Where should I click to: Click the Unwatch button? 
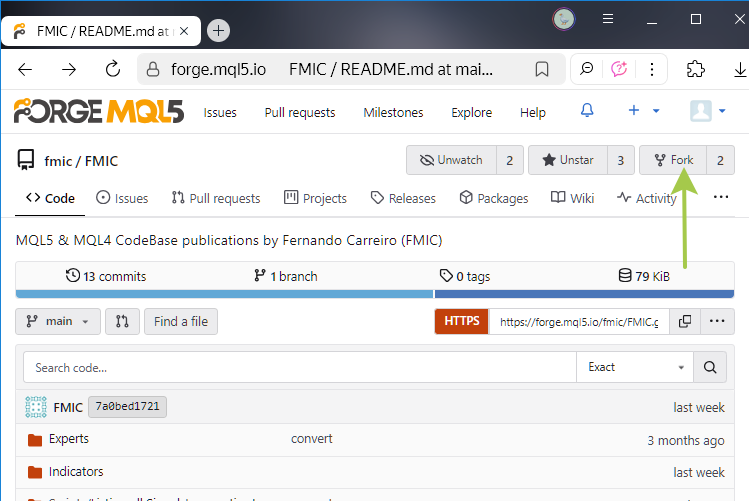[451, 160]
